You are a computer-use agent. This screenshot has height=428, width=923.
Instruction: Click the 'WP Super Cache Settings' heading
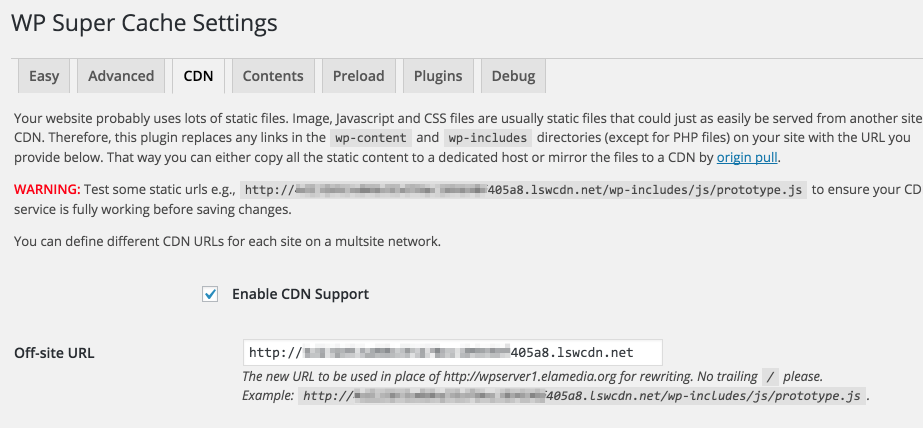click(x=144, y=21)
